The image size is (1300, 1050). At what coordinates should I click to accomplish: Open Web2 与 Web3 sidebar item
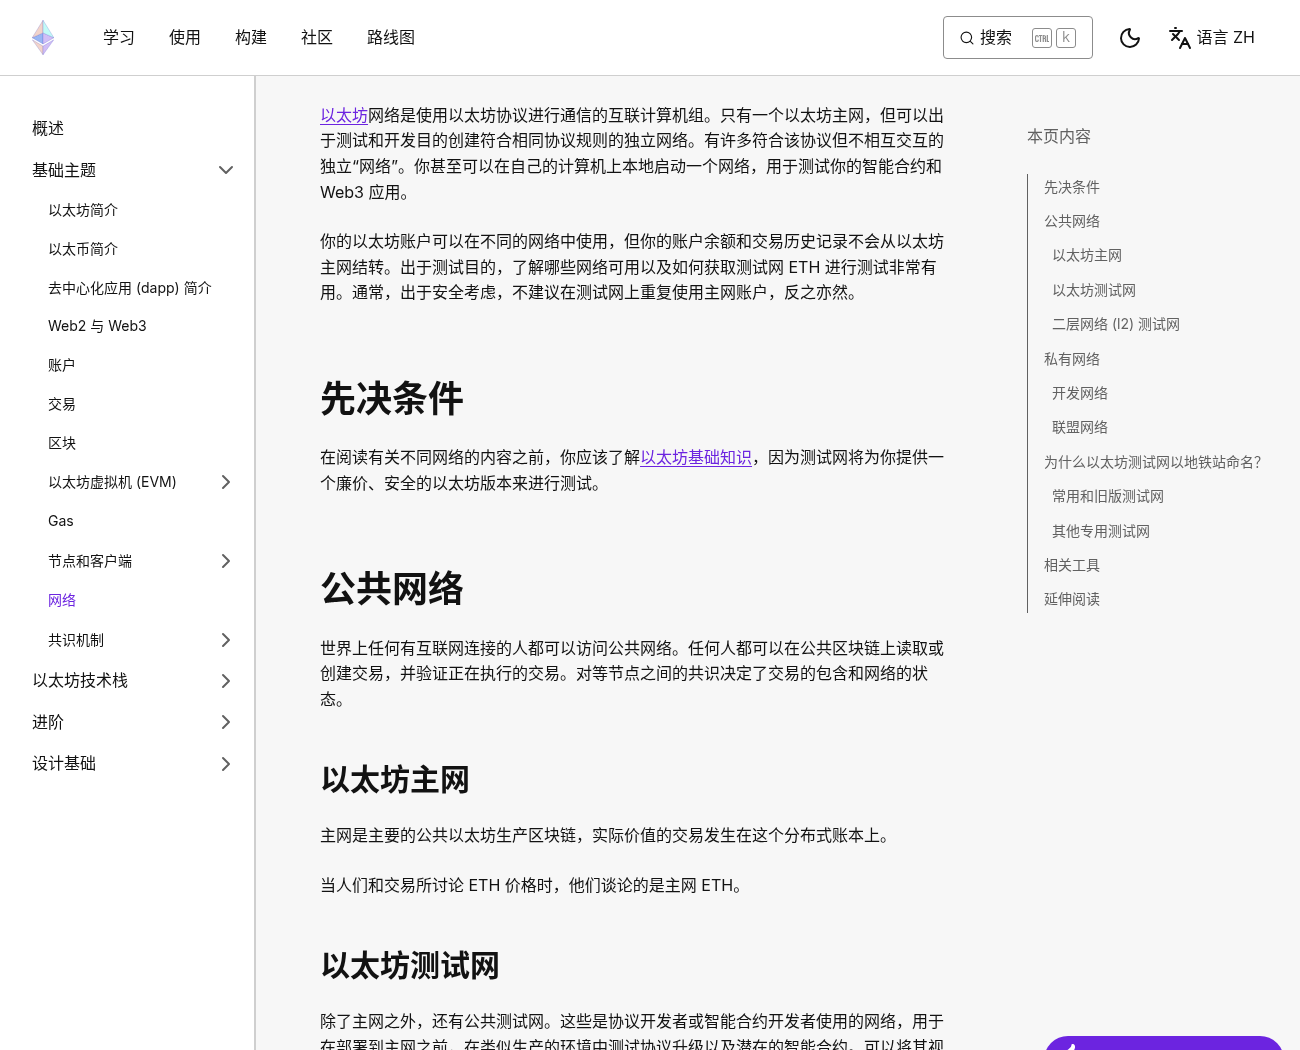click(x=97, y=326)
